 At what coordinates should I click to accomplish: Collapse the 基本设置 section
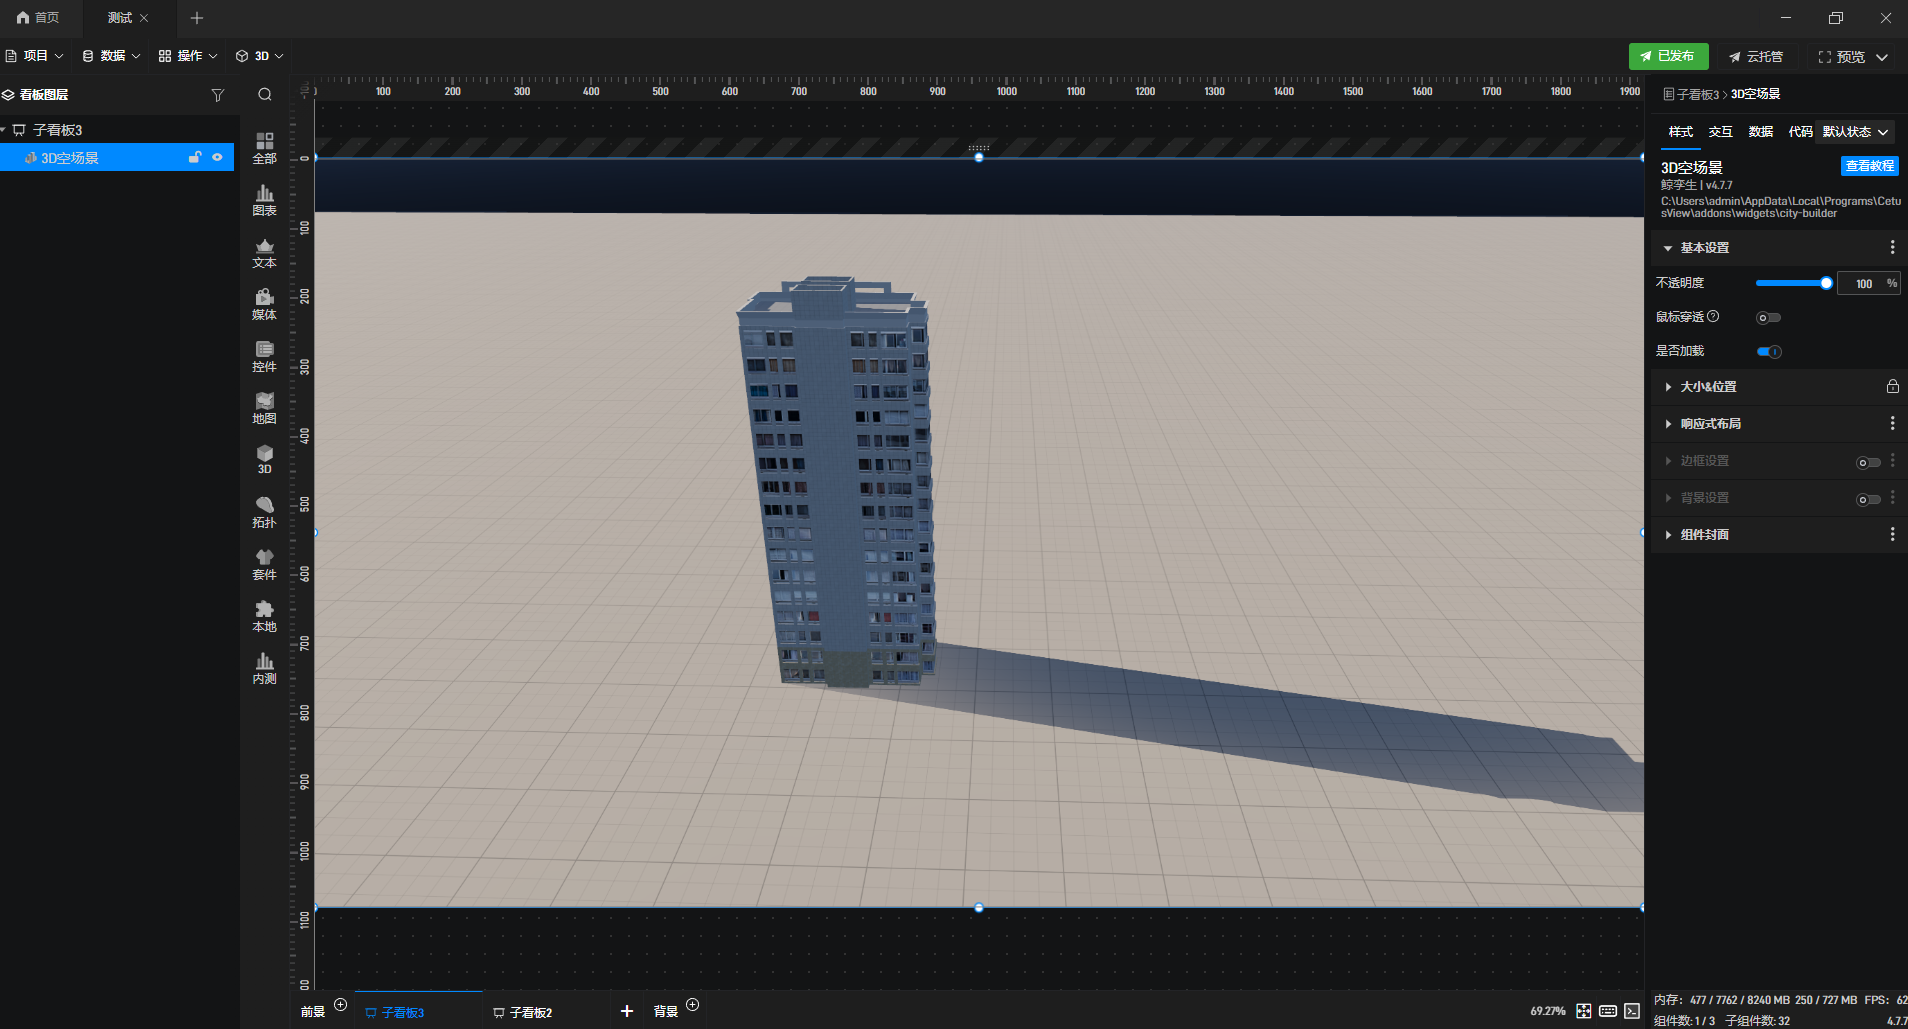click(x=1667, y=248)
